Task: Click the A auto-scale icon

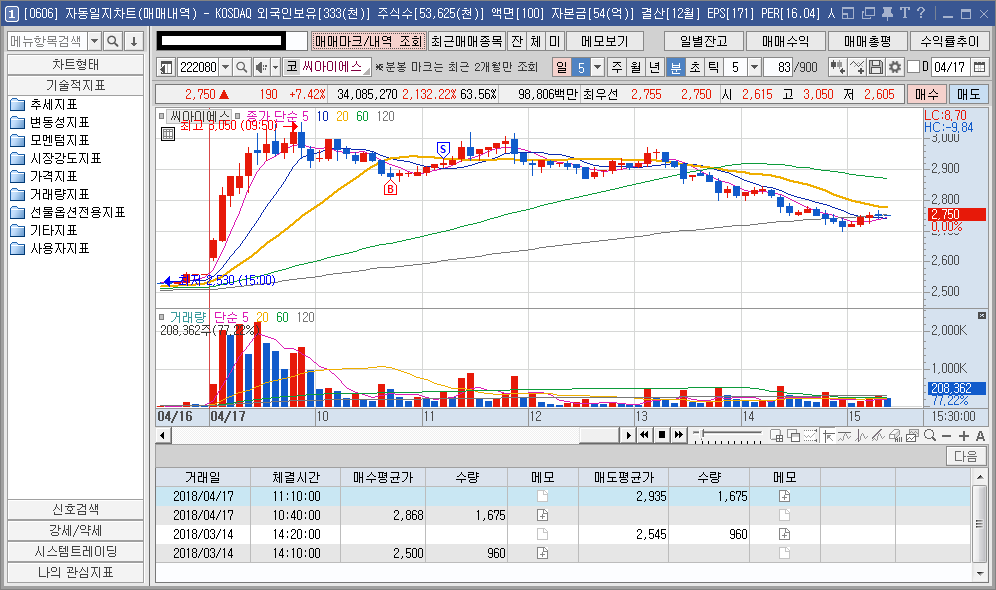Action: (x=980, y=436)
